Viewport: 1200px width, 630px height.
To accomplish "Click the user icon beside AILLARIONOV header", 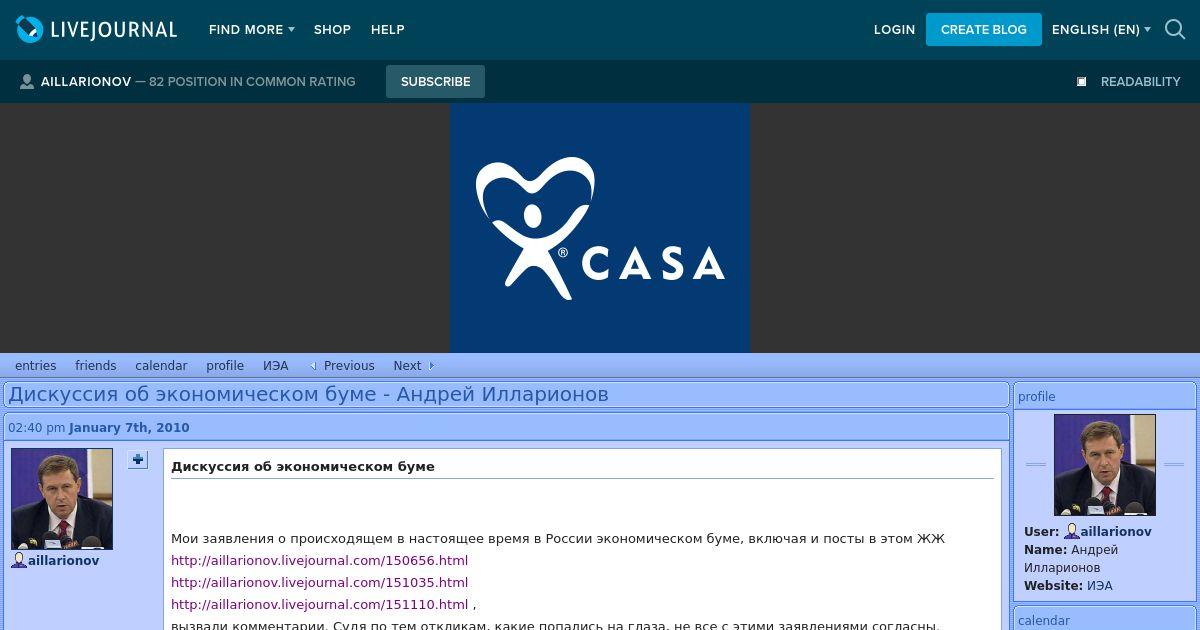I will click(x=27, y=82).
